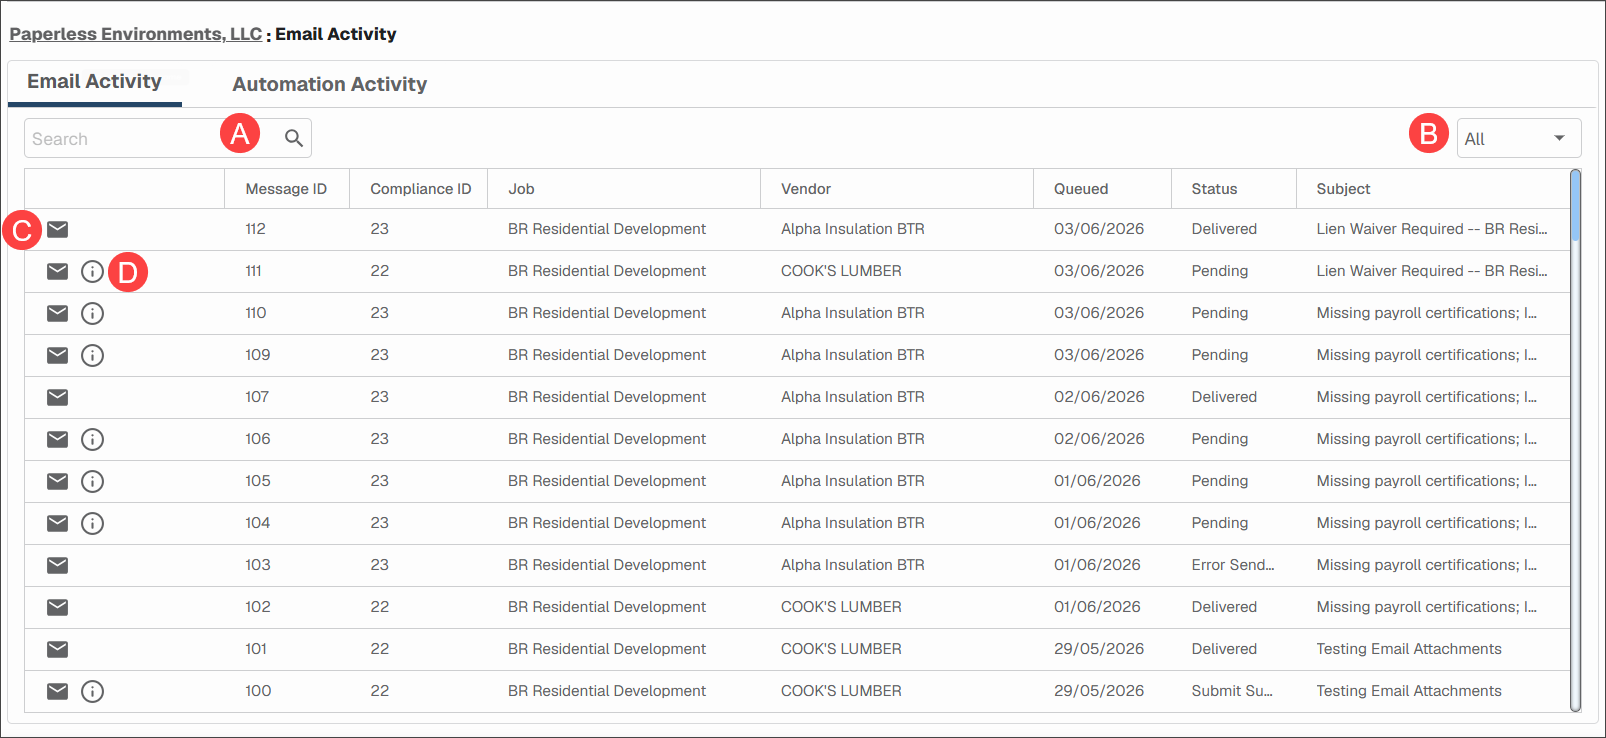The height and width of the screenshot is (738, 1606).
Task: Click the table vertical scrollbar
Action: click(x=1576, y=440)
